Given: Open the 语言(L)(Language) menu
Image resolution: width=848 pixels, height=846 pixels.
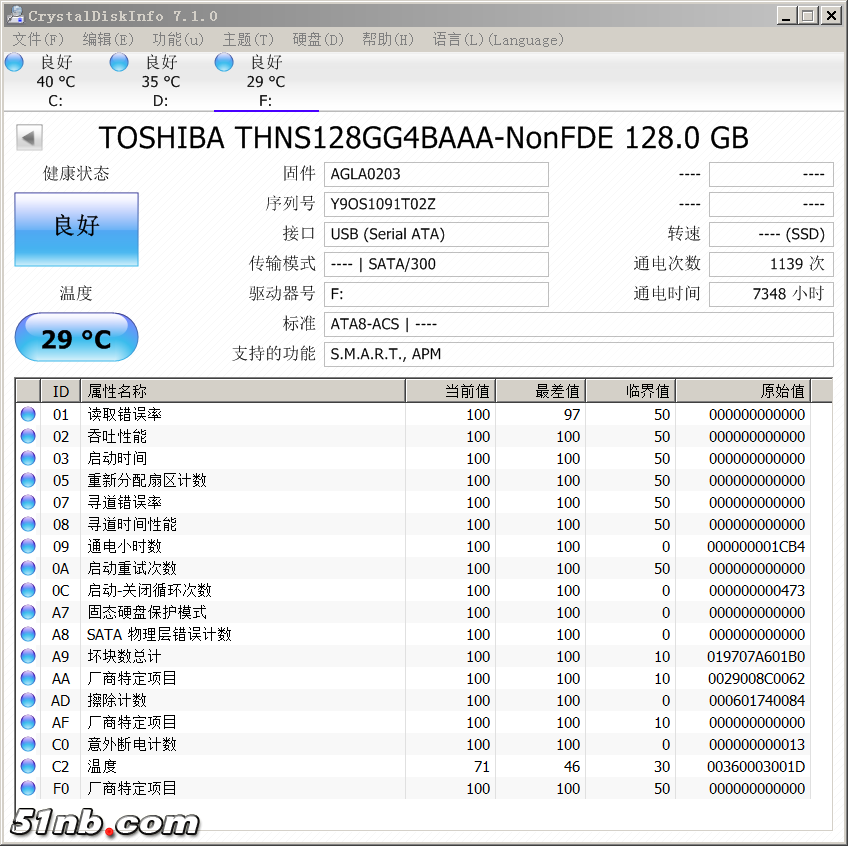Looking at the screenshot, I should (497, 40).
